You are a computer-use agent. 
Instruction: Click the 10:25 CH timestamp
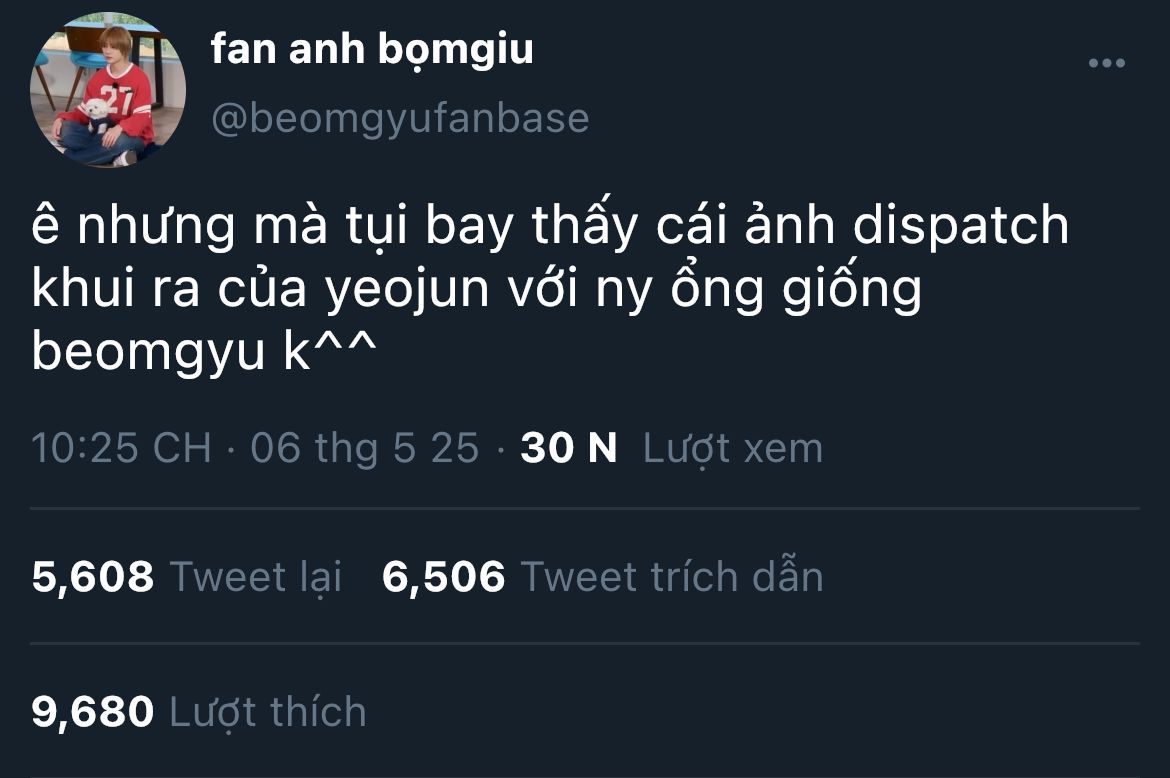coord(122,448)
